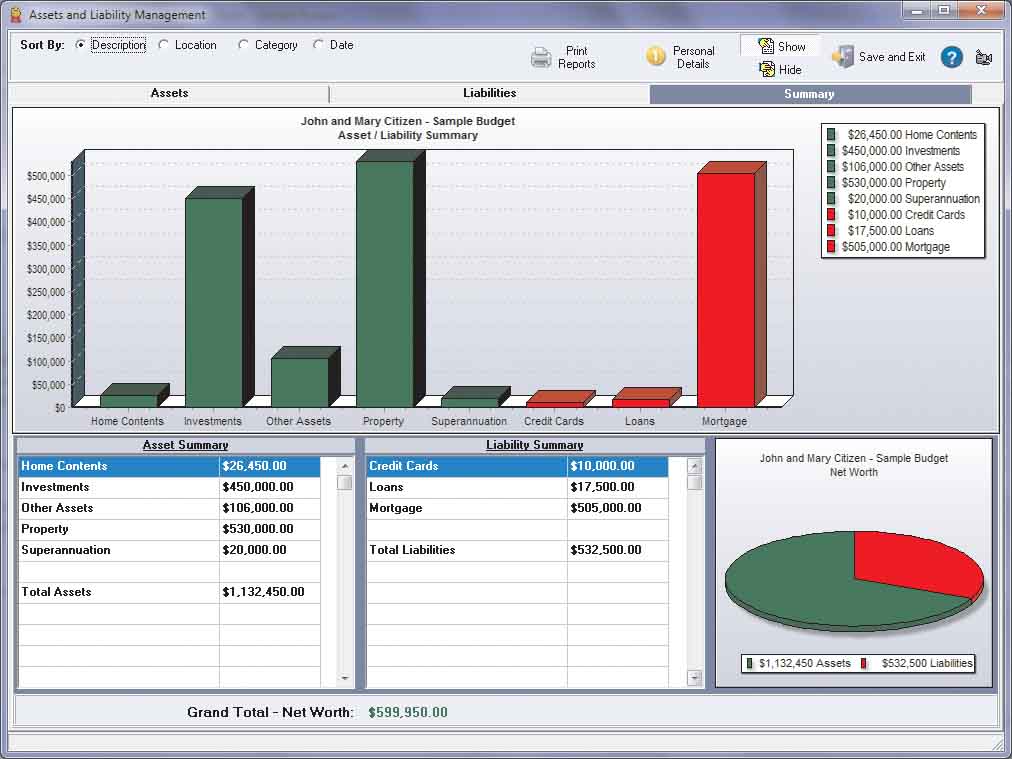Click Home Contents legend color swatch
The image size is (1012, 759).
[831, 134]
